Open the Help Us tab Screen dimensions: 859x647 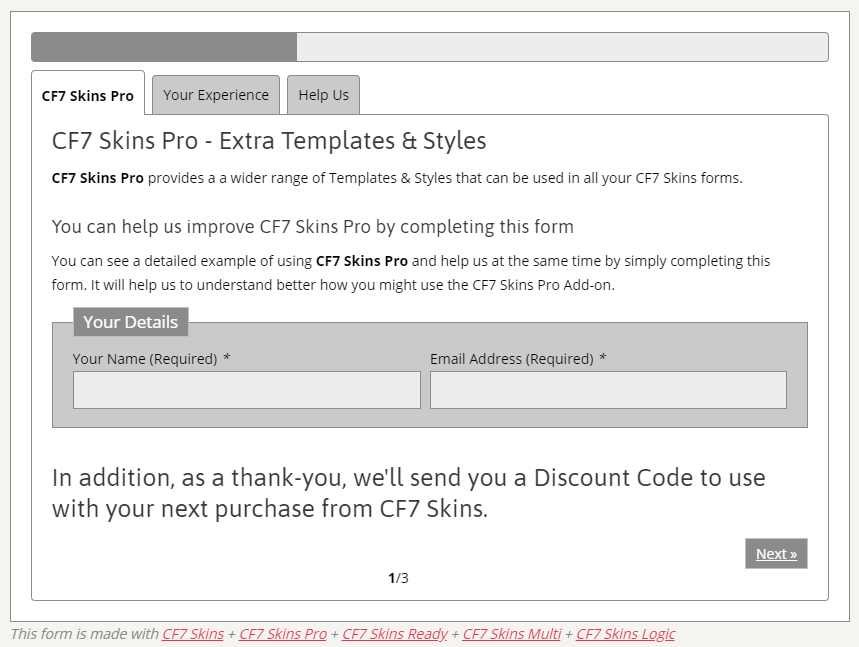click(323, 95)
